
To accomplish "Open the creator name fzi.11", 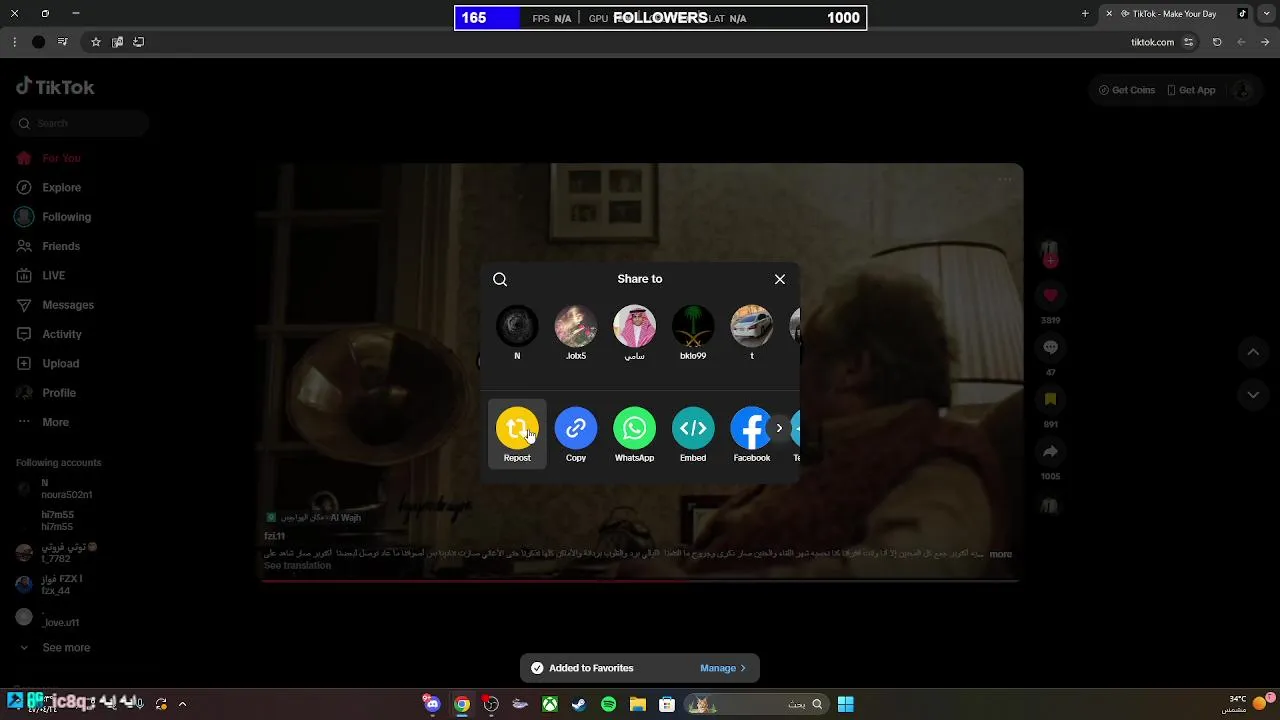I will click(x=274, y=537).
